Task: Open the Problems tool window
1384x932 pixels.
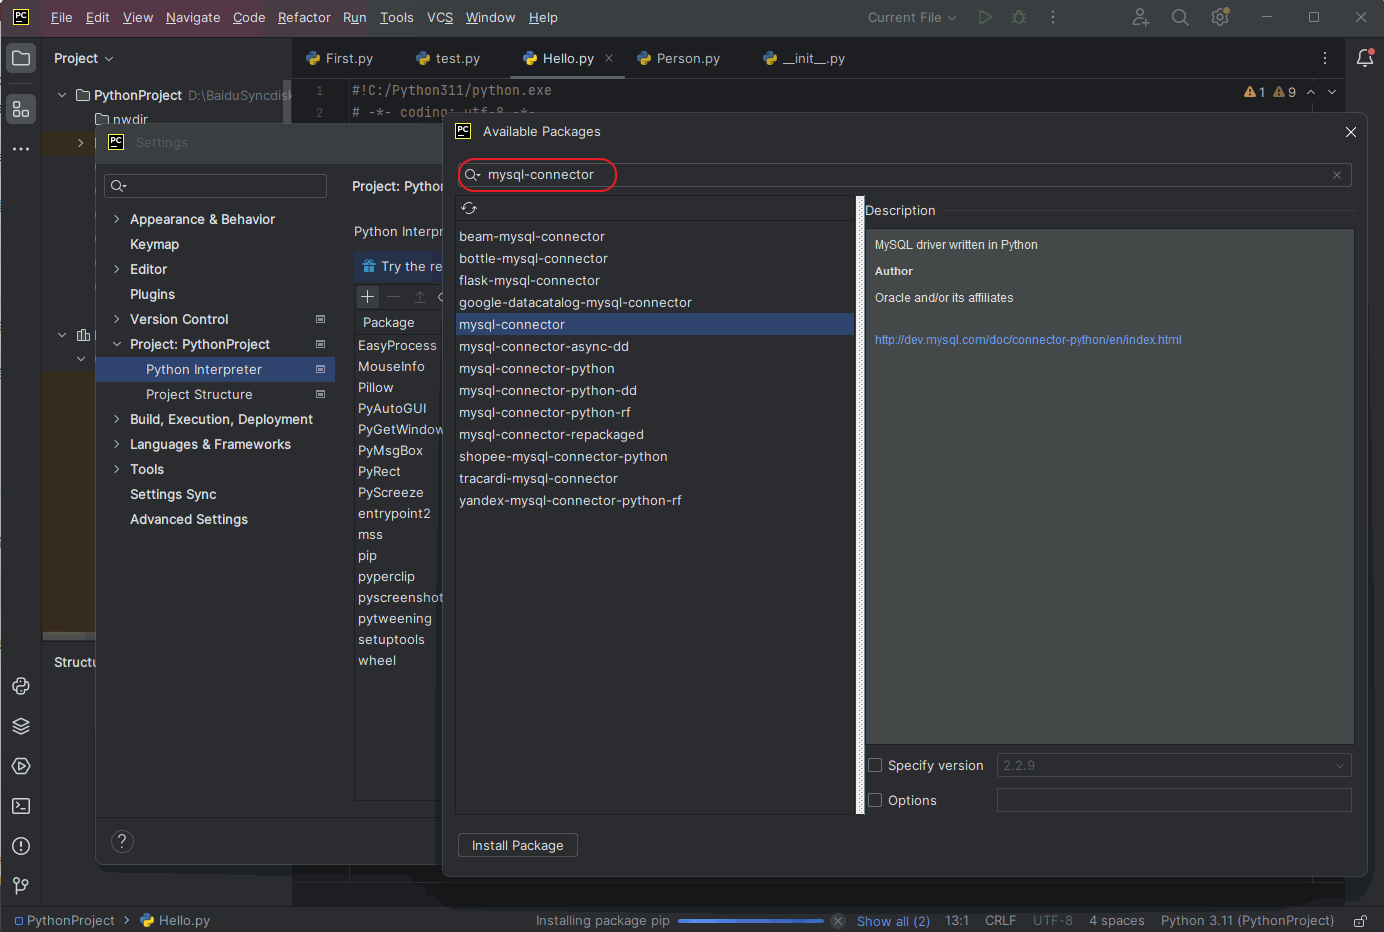Action: 21,846
